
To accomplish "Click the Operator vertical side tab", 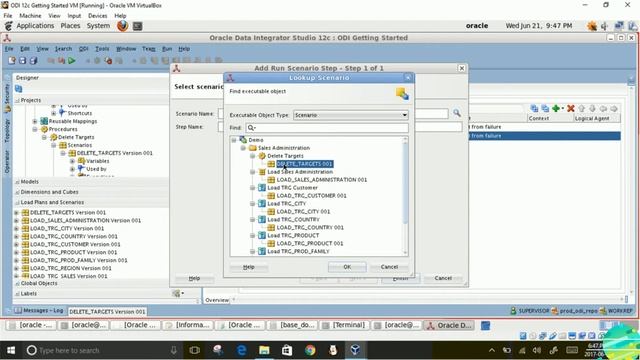I will [x=7, y=162].
